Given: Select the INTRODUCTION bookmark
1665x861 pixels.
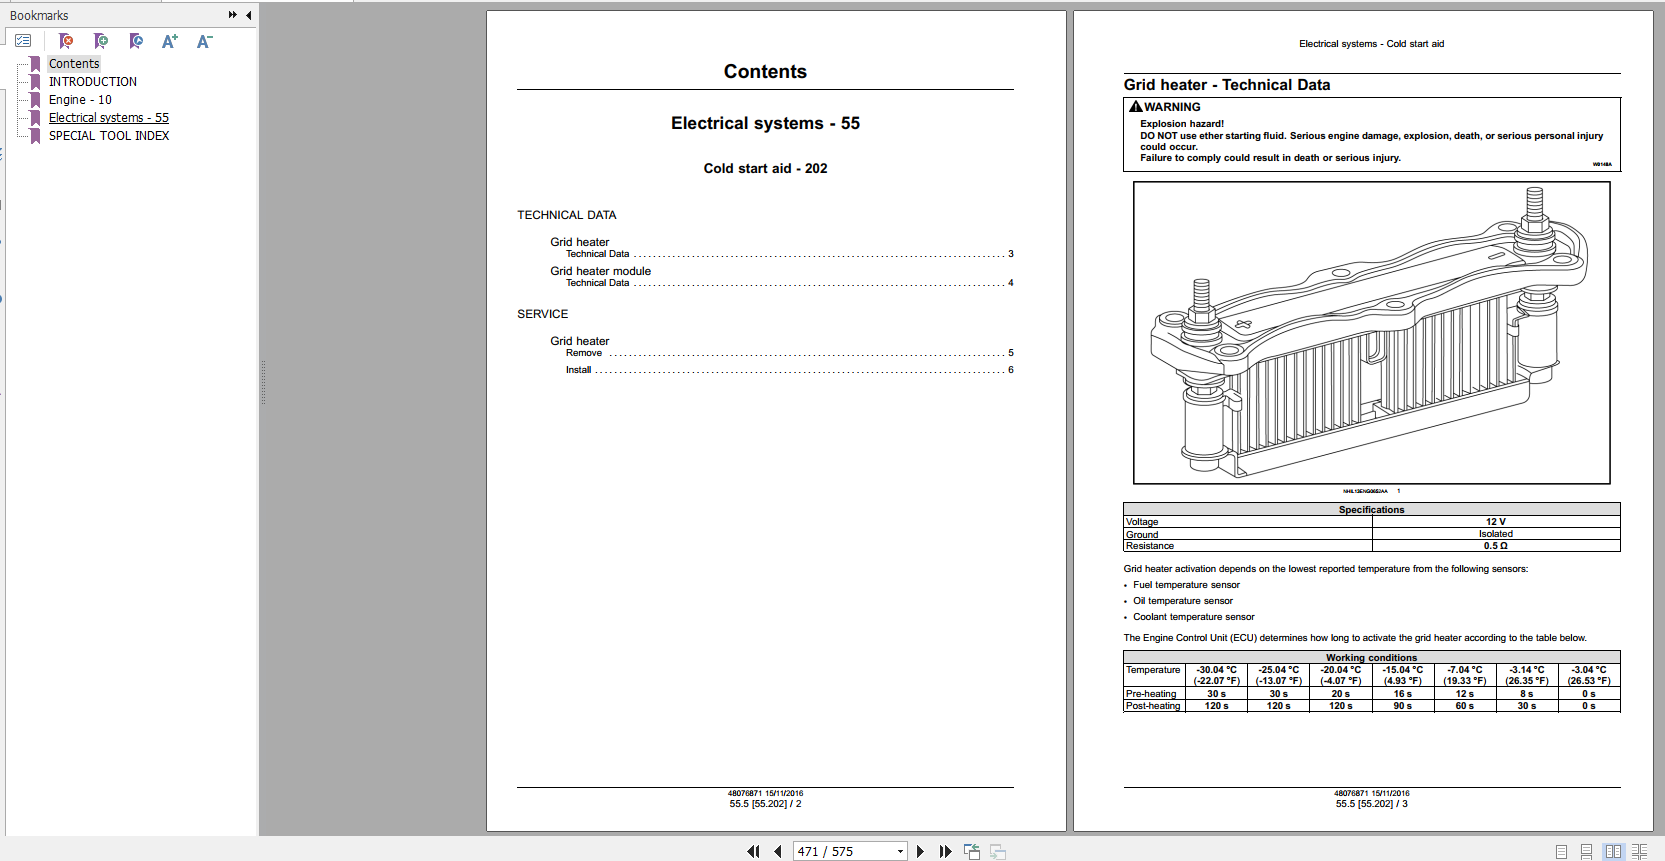Looking at the screenshot, I should [93, 82].
